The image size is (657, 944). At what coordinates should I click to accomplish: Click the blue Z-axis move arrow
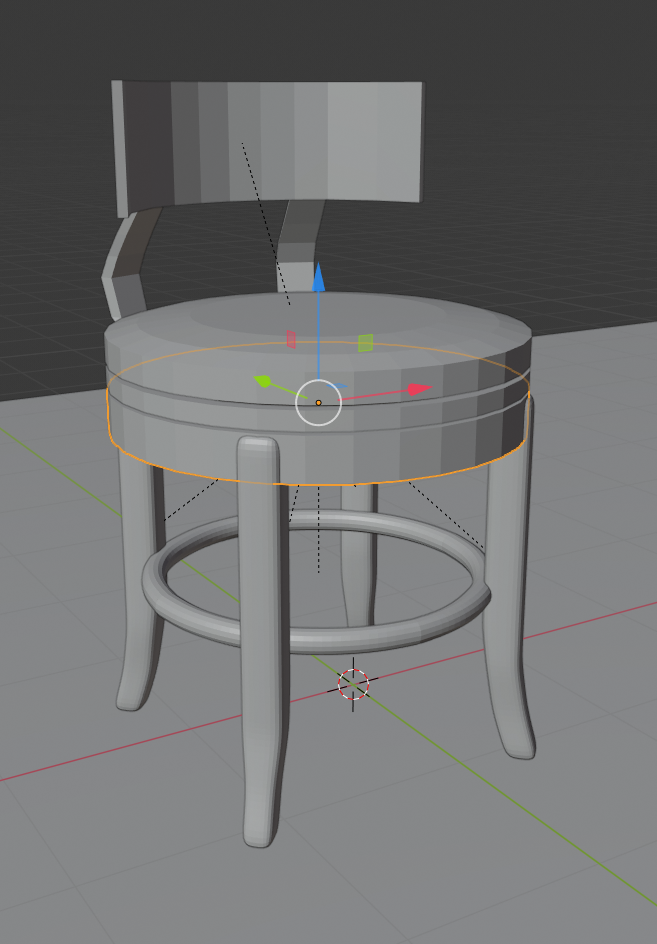point(318,277)
